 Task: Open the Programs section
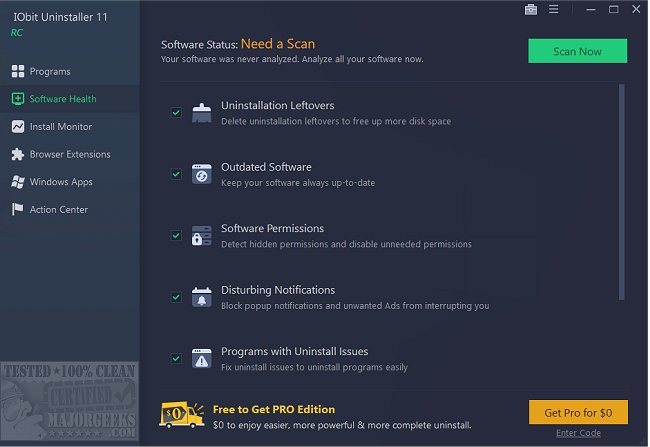coord(70,71)
